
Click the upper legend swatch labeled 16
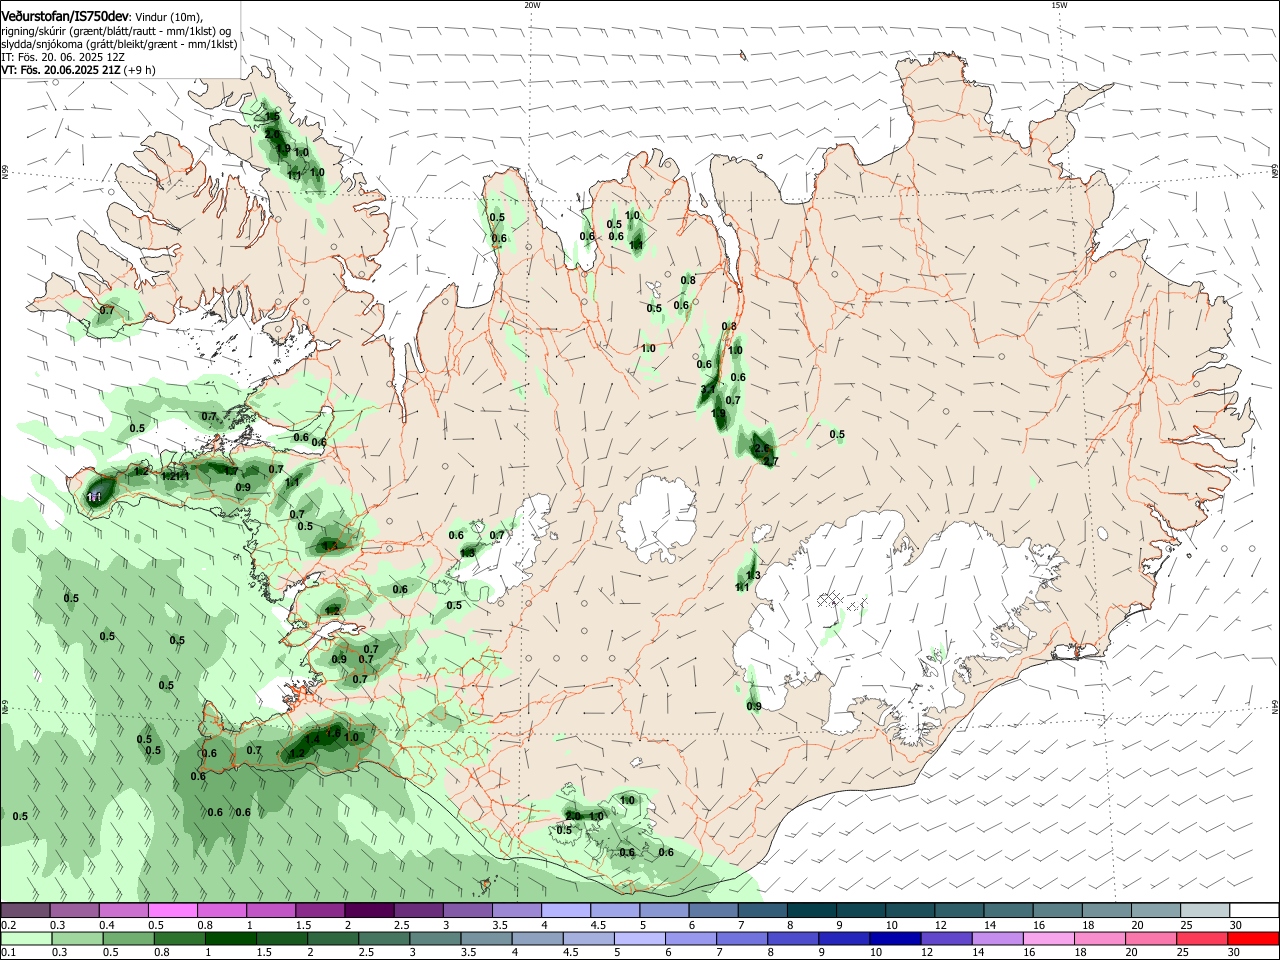[1056, 910]
